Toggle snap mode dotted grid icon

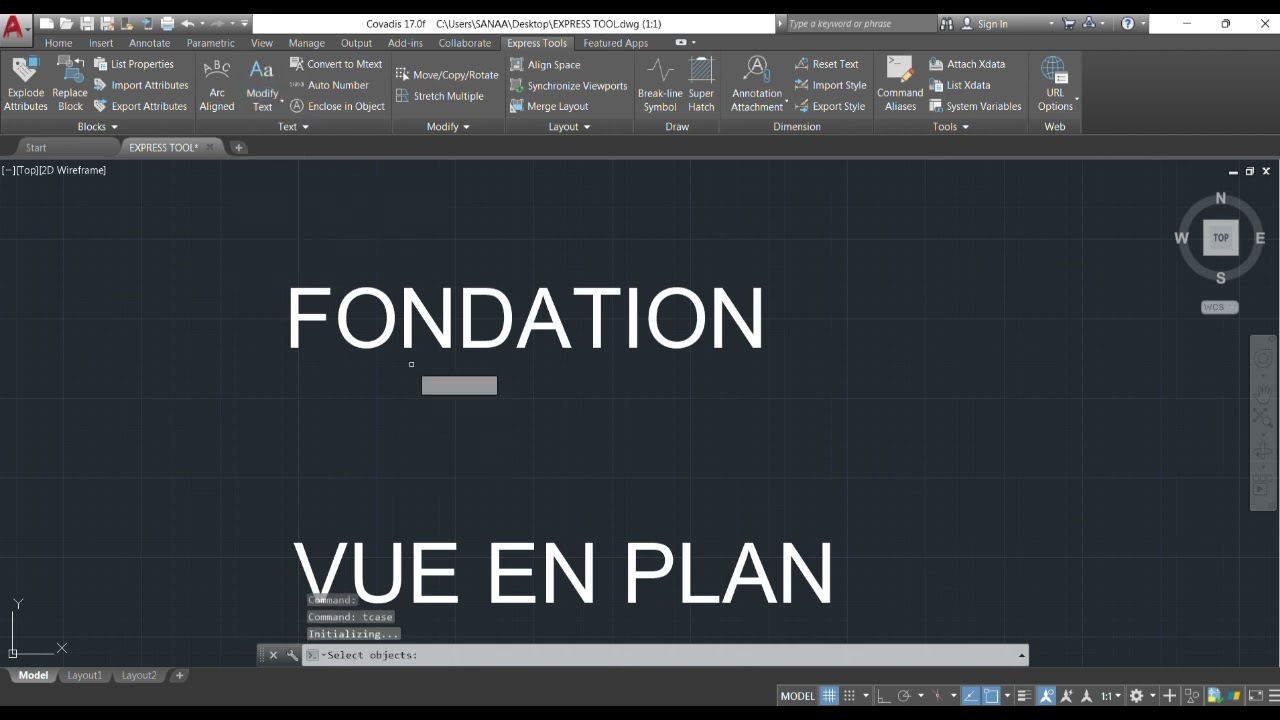[x=849, y=696]
